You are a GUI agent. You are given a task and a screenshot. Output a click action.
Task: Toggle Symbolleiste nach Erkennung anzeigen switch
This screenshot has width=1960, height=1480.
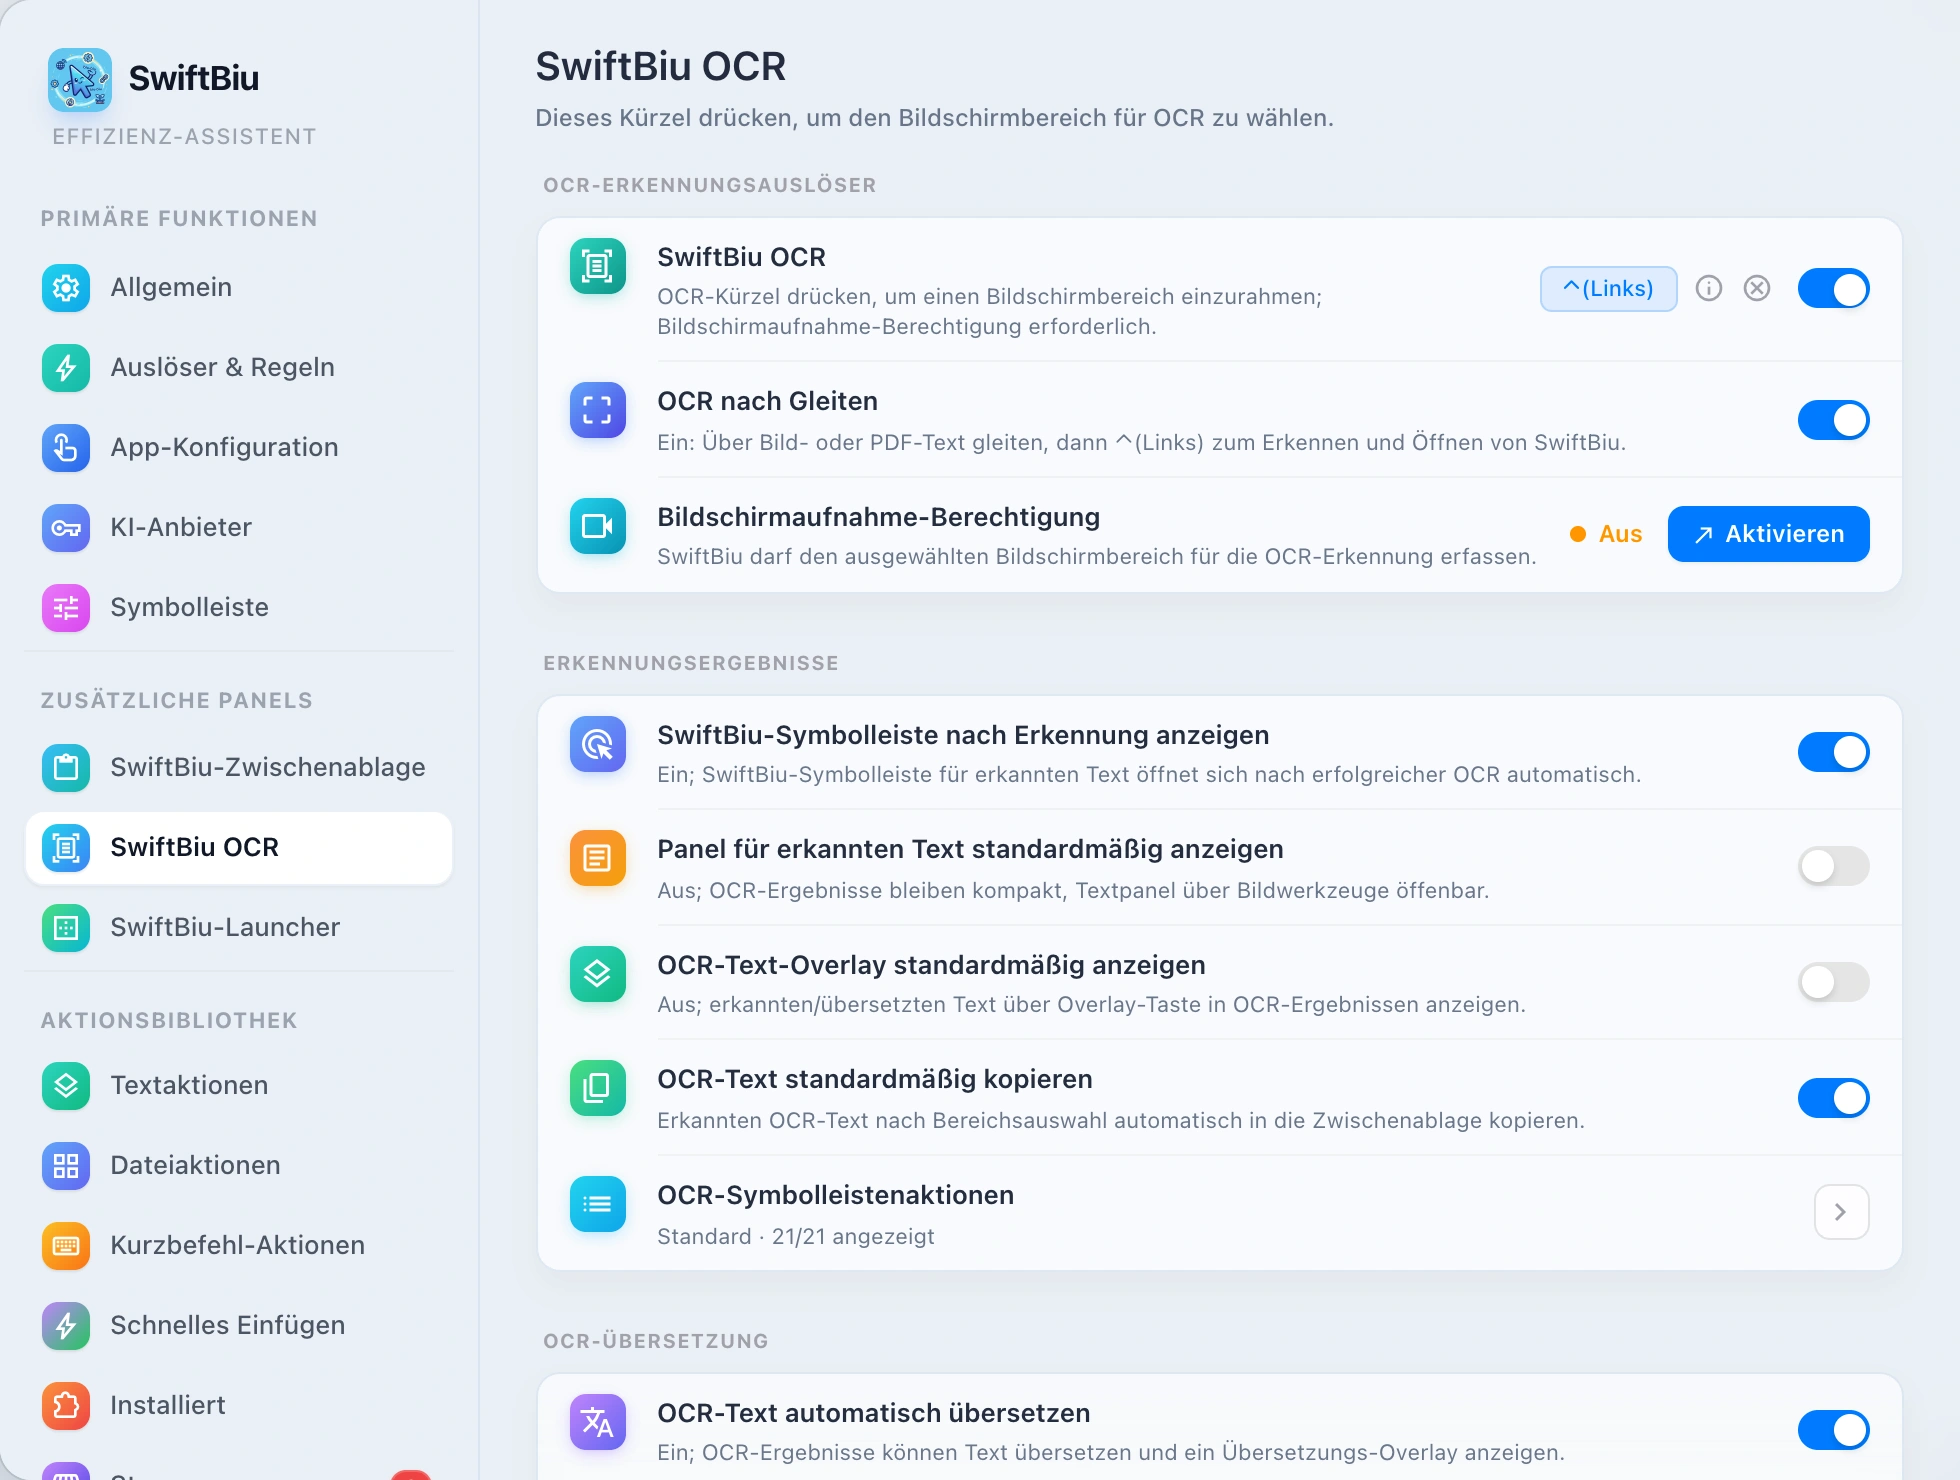[1833, 752]
